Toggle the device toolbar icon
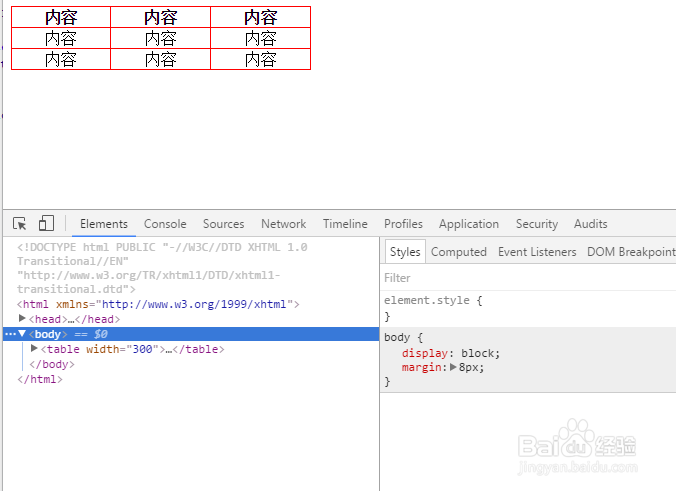This screenshot has height=491, width=676. click(x=46, y=223)
